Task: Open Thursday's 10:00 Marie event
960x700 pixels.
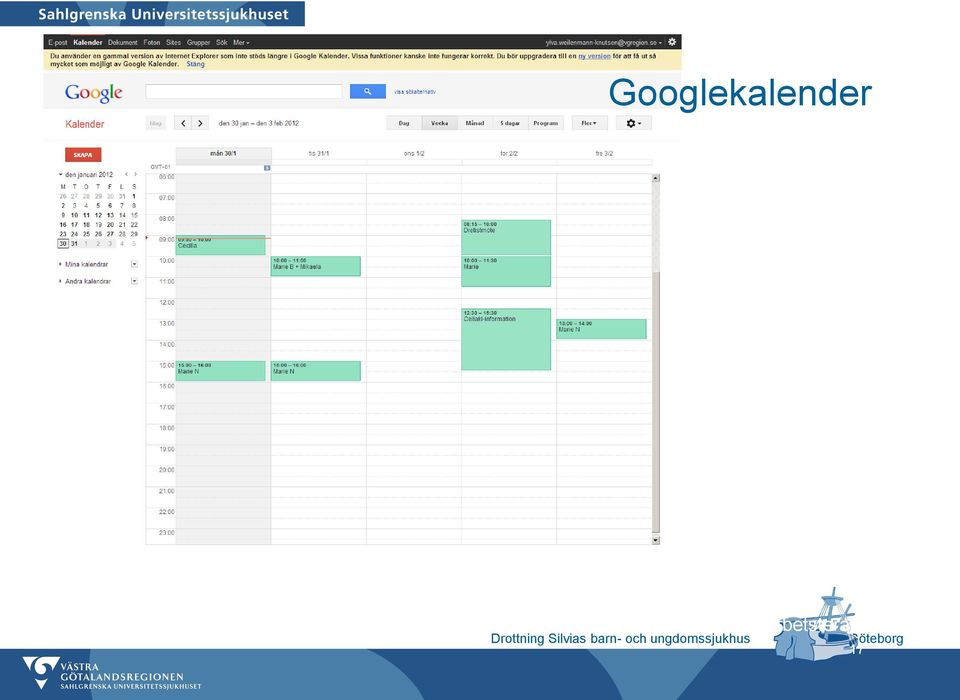Action: coord(506,271)
